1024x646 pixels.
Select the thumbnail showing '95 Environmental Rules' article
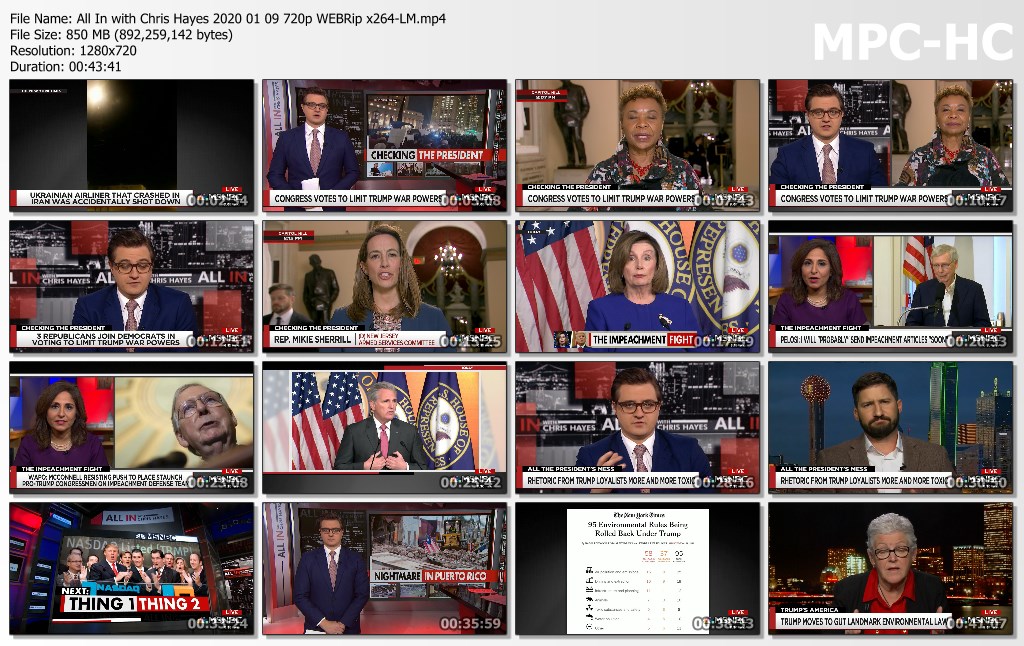tap(637, 569)
